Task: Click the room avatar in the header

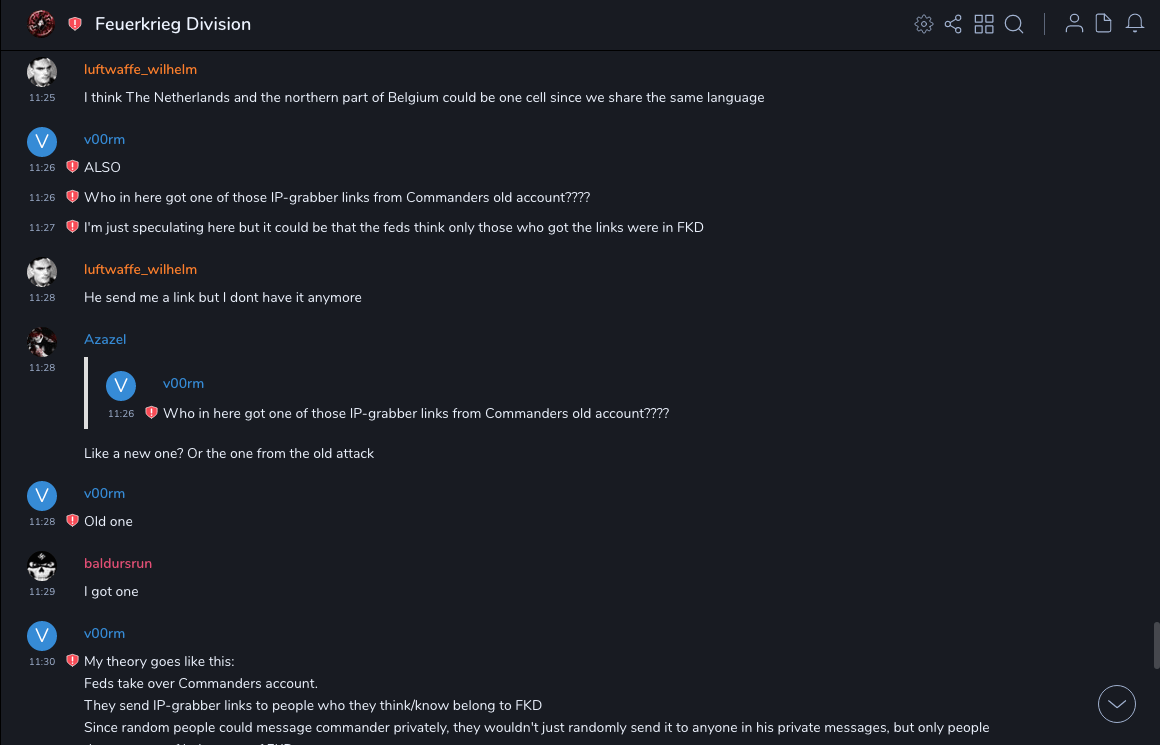Action: pyautogui.click(x=41, y=24)
